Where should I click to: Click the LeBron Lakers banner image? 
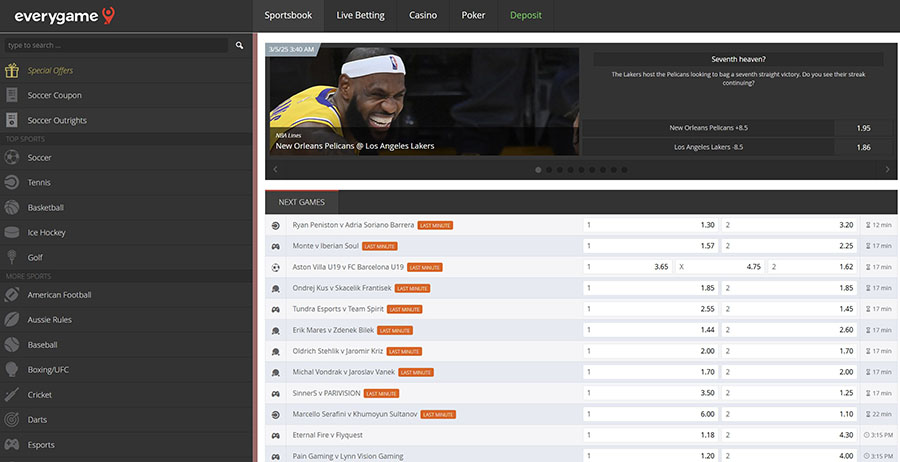(424, 101)
